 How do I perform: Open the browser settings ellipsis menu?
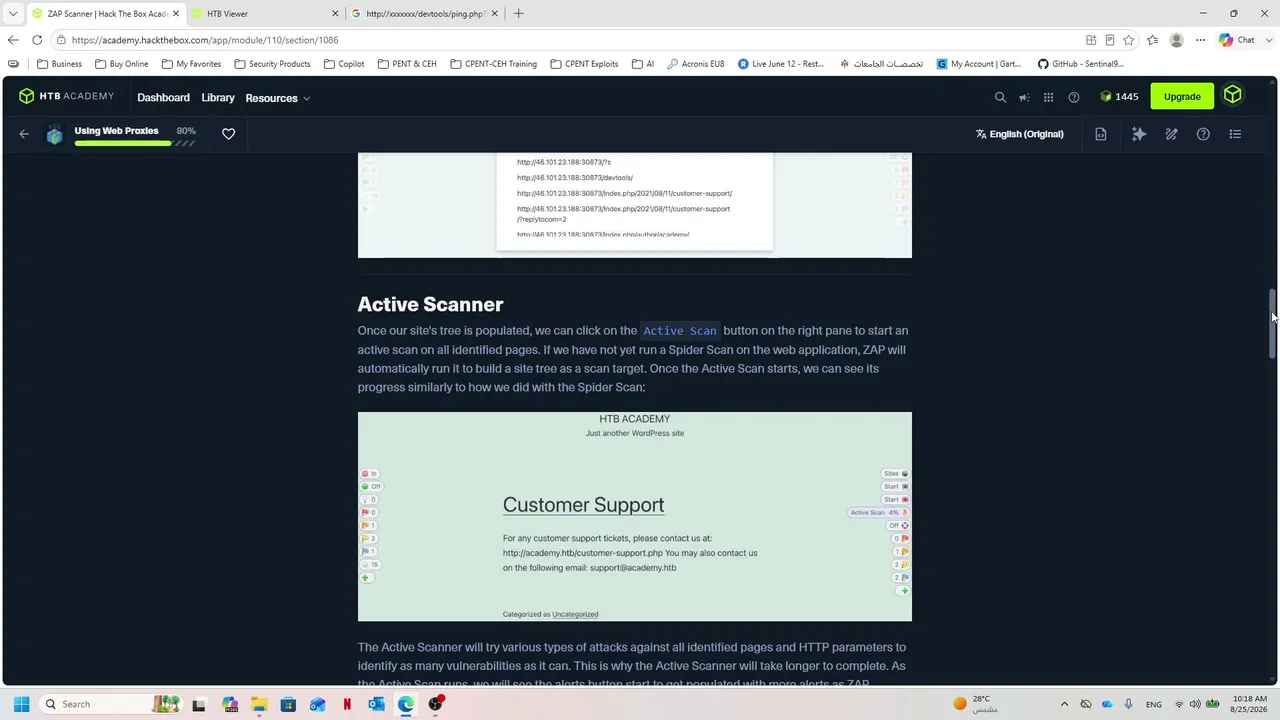[x=1200, y=40]
